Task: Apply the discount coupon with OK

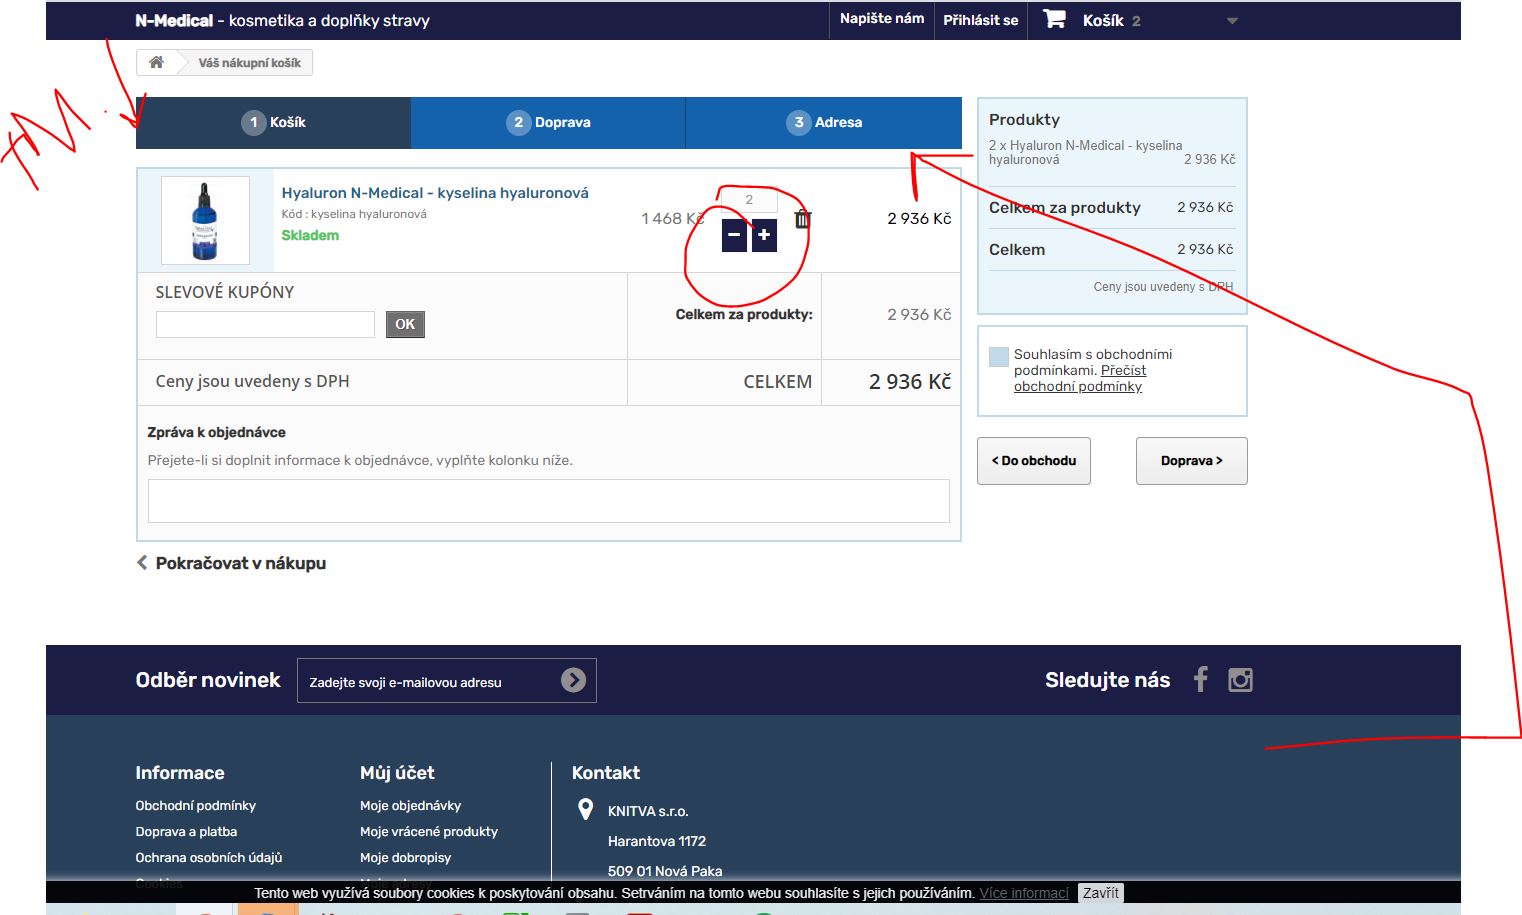Action: point(405,324)
